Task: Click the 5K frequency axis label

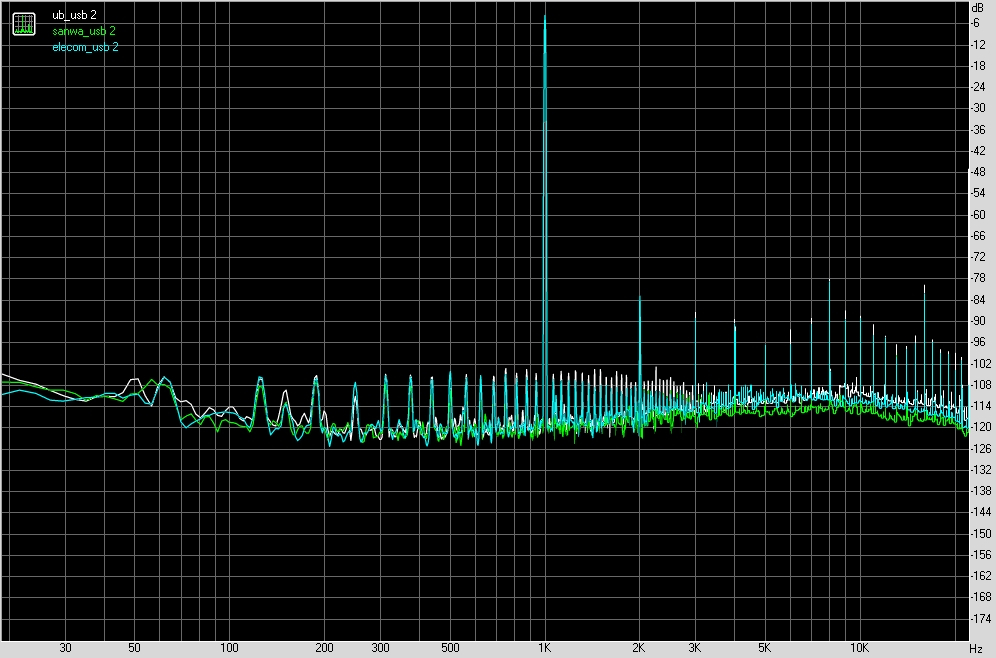Action: click(764, 648)
